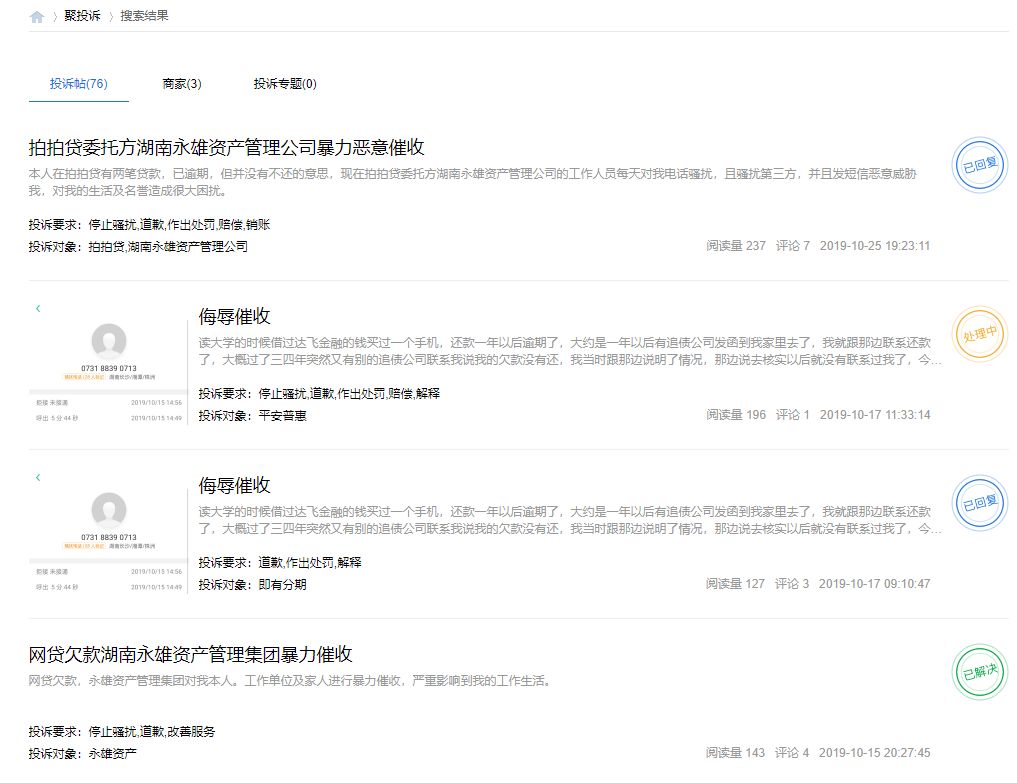Click complaint target 即有分期
This screenshot has height=783, width=1017.
click(x=282, y=584)
